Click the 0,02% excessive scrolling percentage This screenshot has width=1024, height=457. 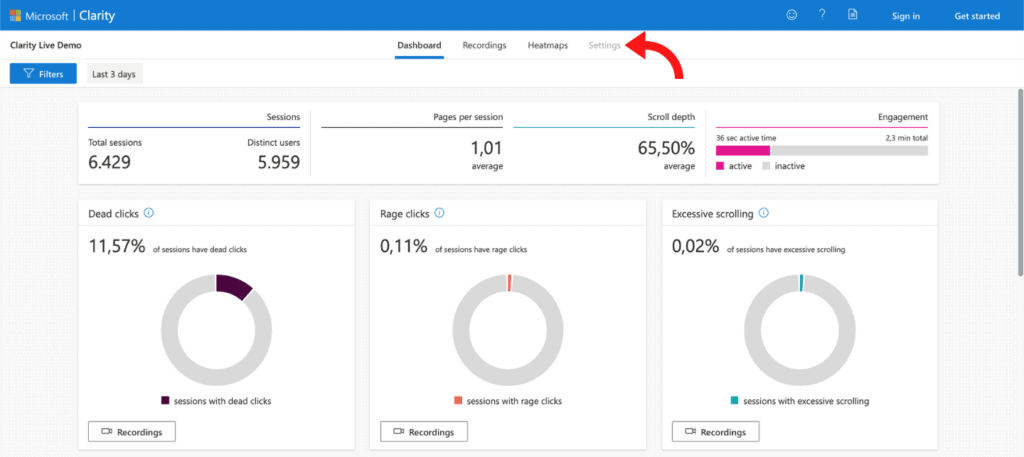pos(696,246)
